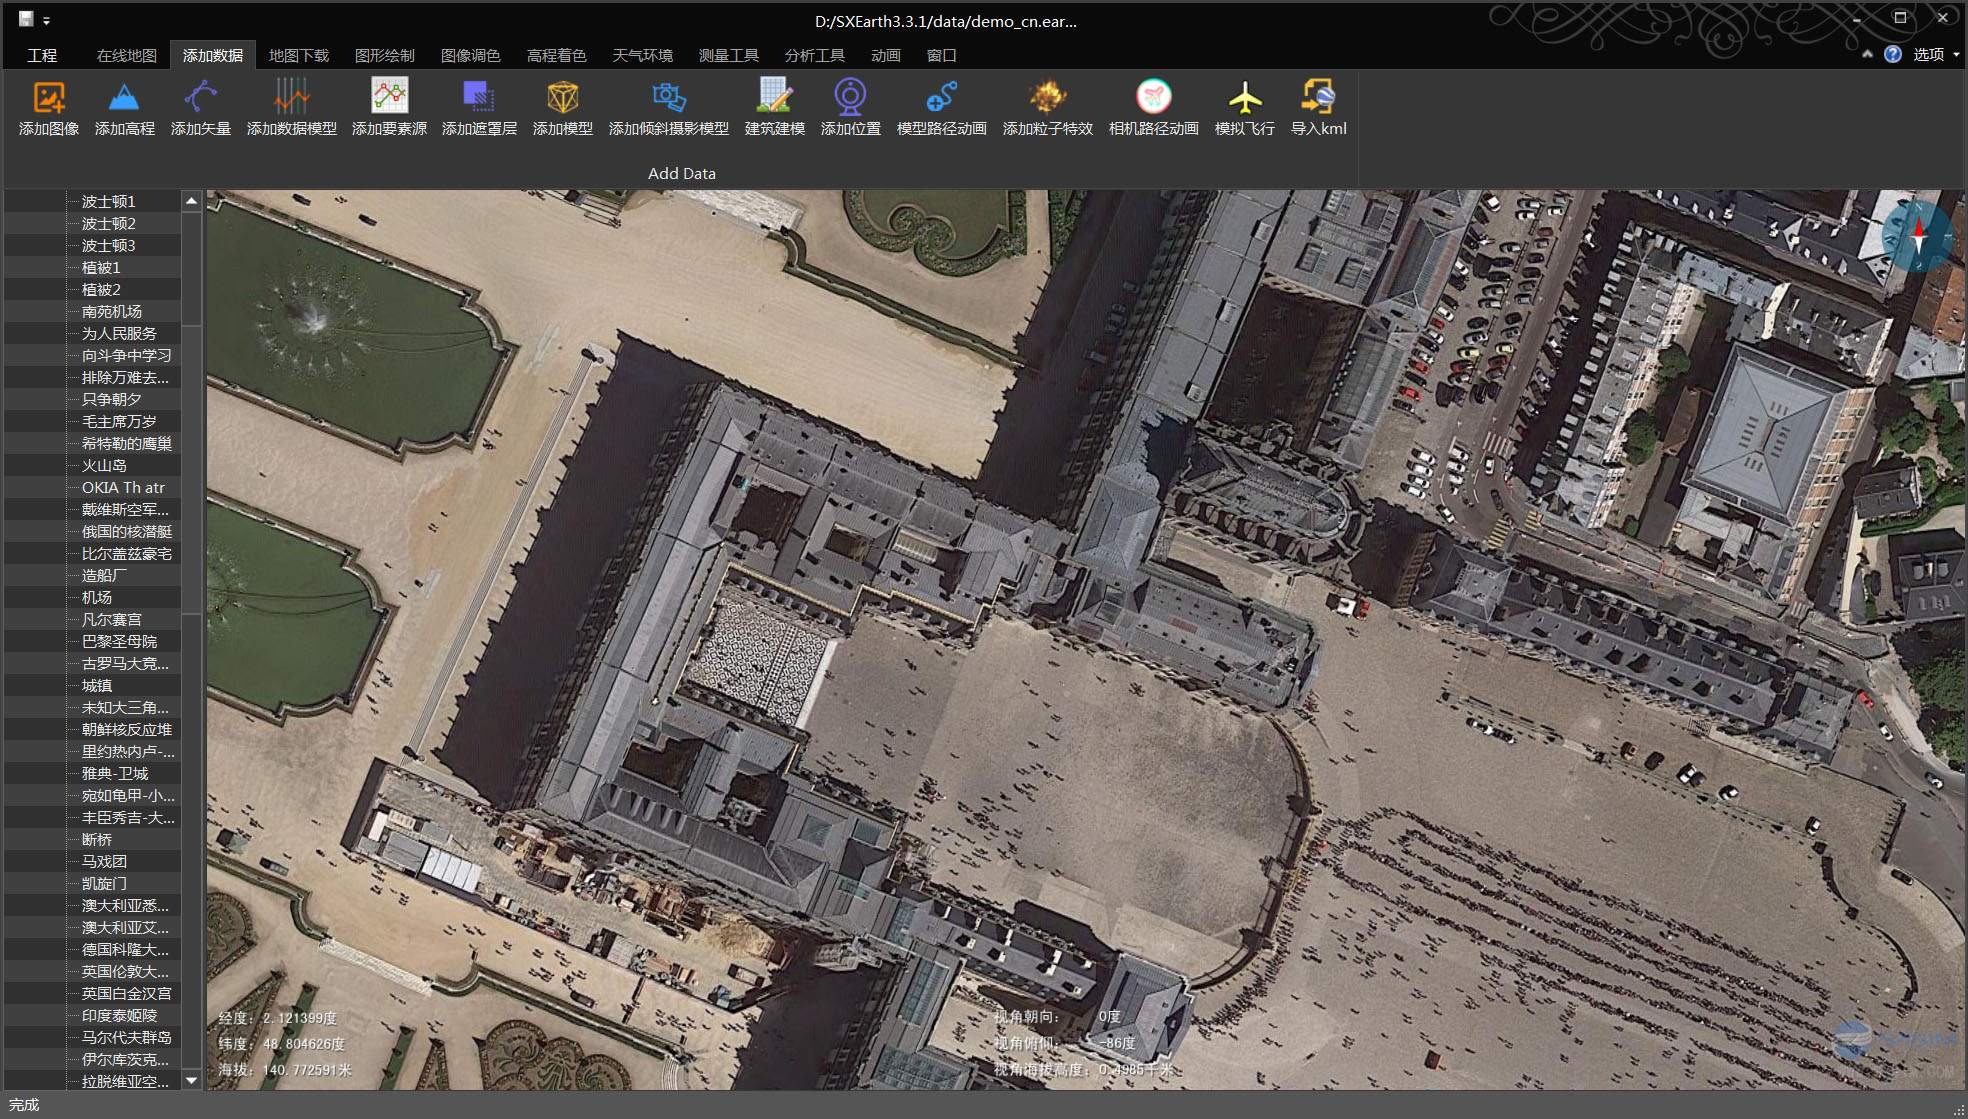The height and width of the screenshot is (1119, 1968).
Task: Choose 俄国的核潜艇 in the list
Action: (x=127, y=531)
